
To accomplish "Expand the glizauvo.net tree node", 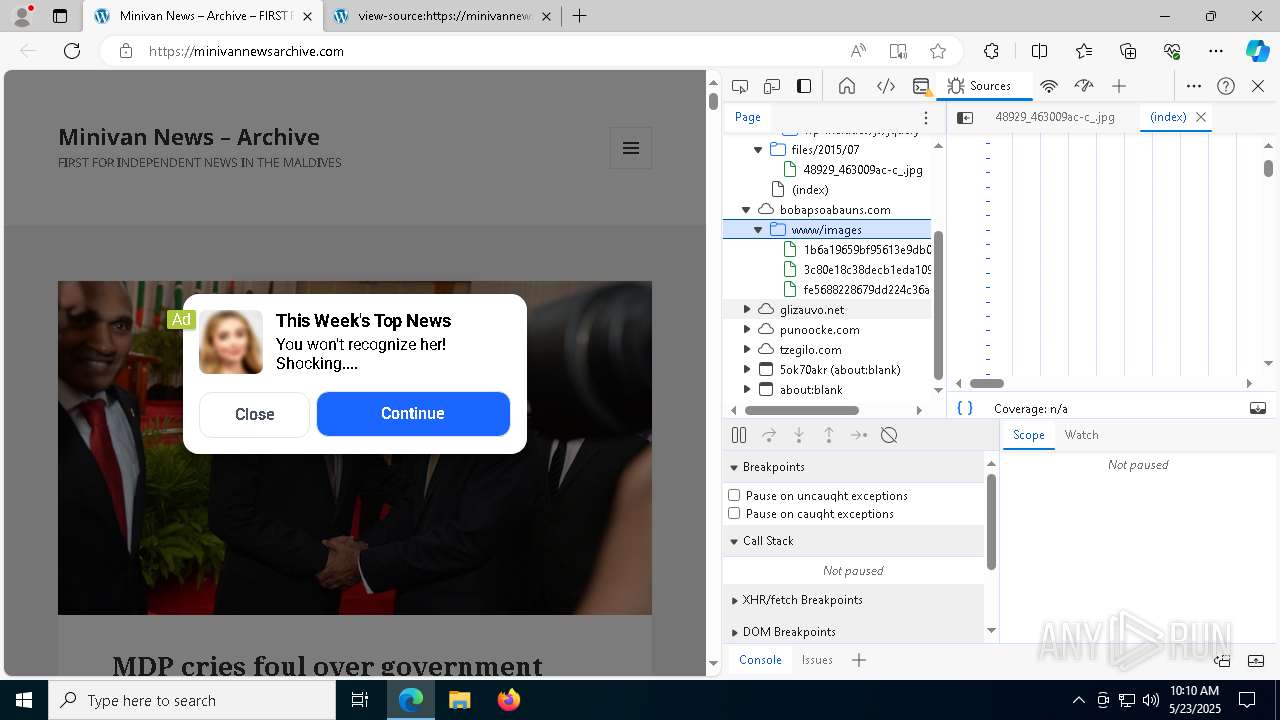I will [x=747, y=310].
